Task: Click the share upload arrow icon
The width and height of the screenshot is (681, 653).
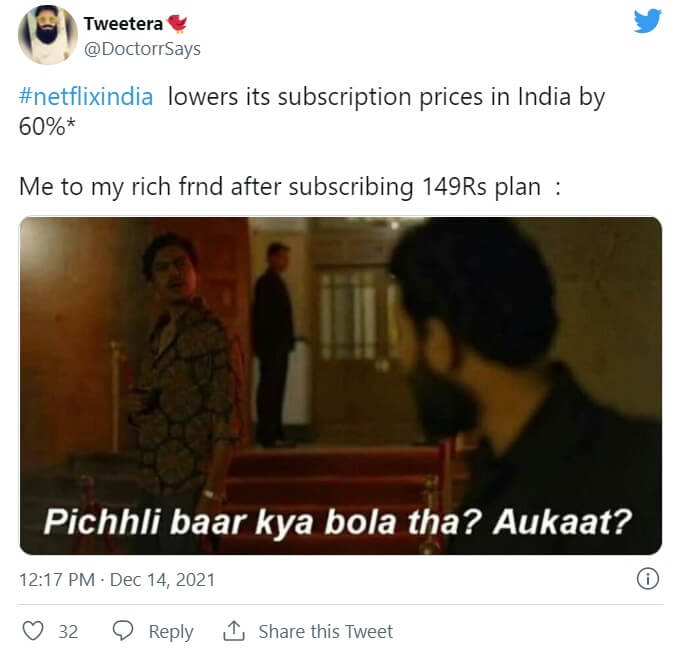Action: click(234, 631)
